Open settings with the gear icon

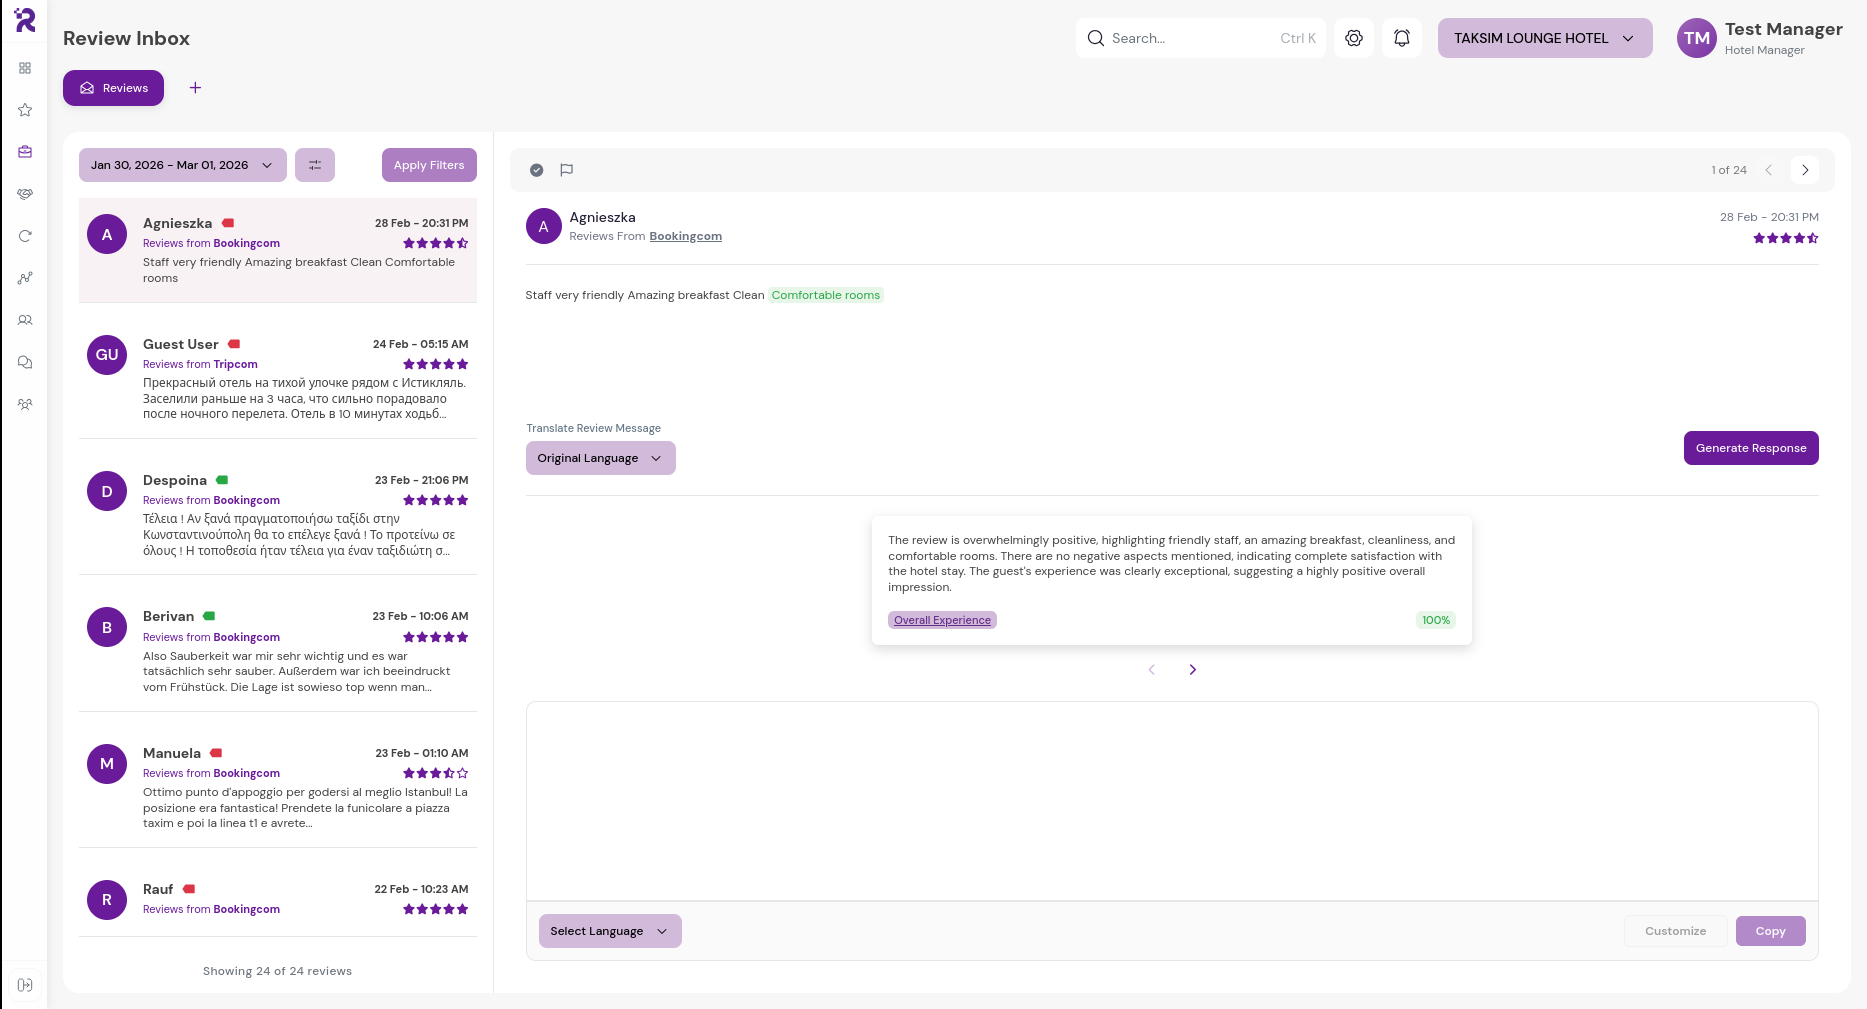point(1353,38)
